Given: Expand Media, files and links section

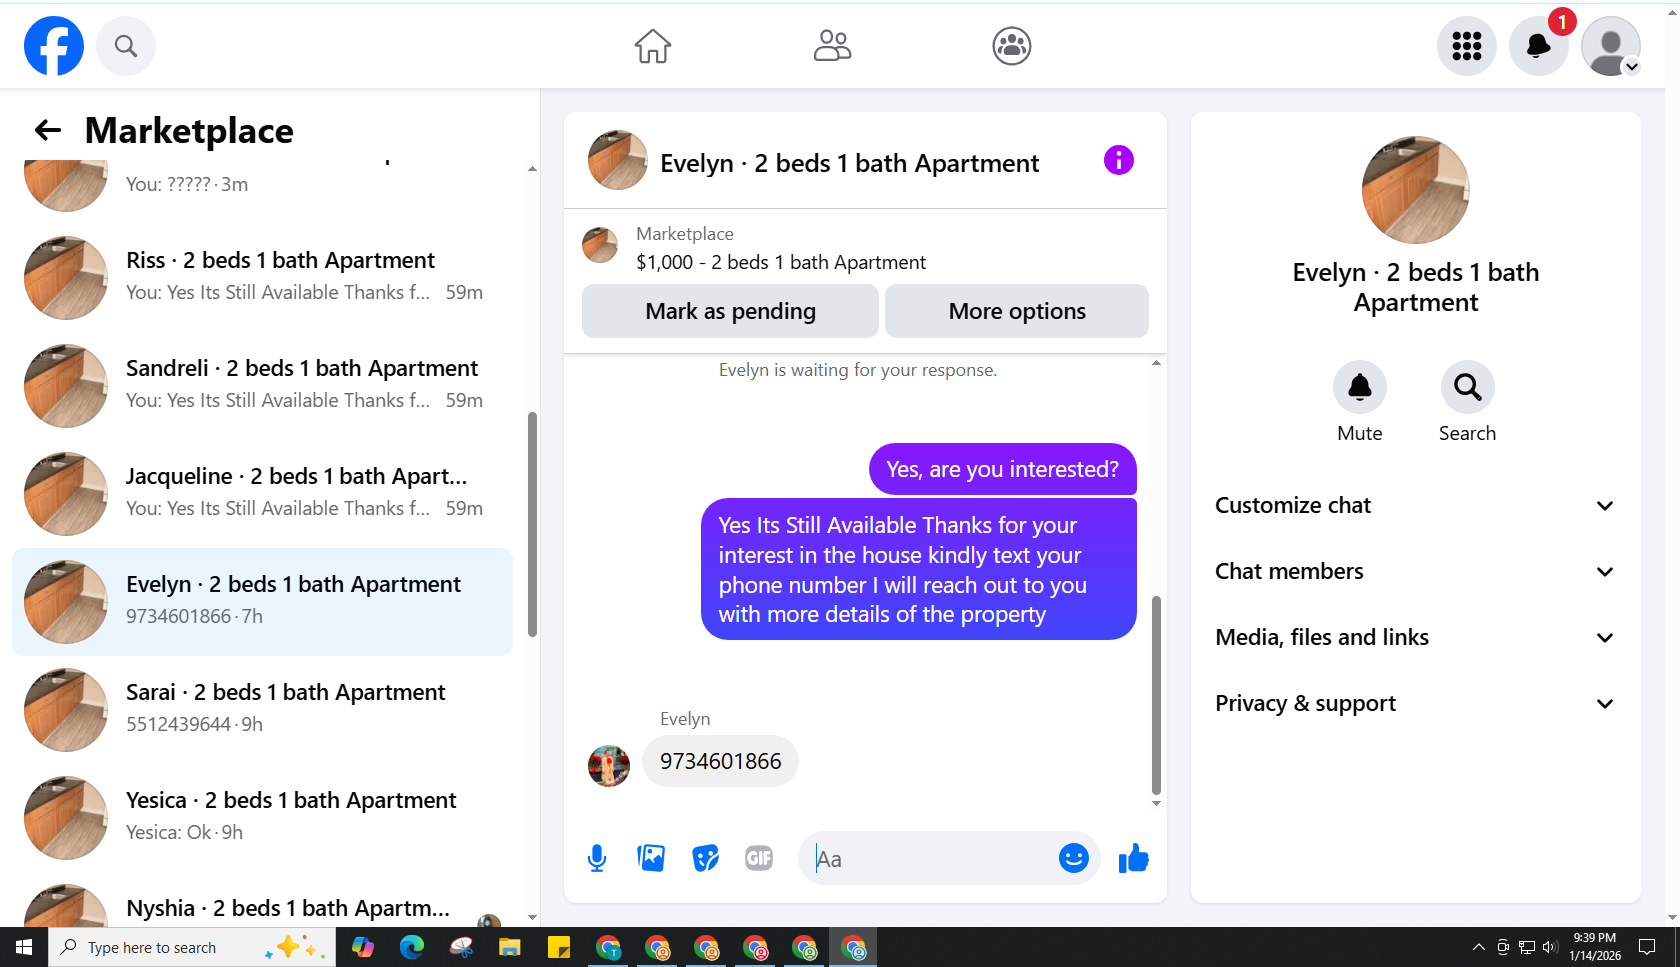Looking at the screenshot, I should [1415, 638].
